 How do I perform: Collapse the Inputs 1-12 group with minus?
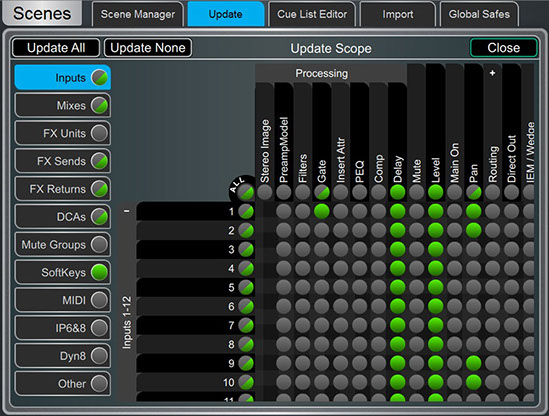point(127,211)
